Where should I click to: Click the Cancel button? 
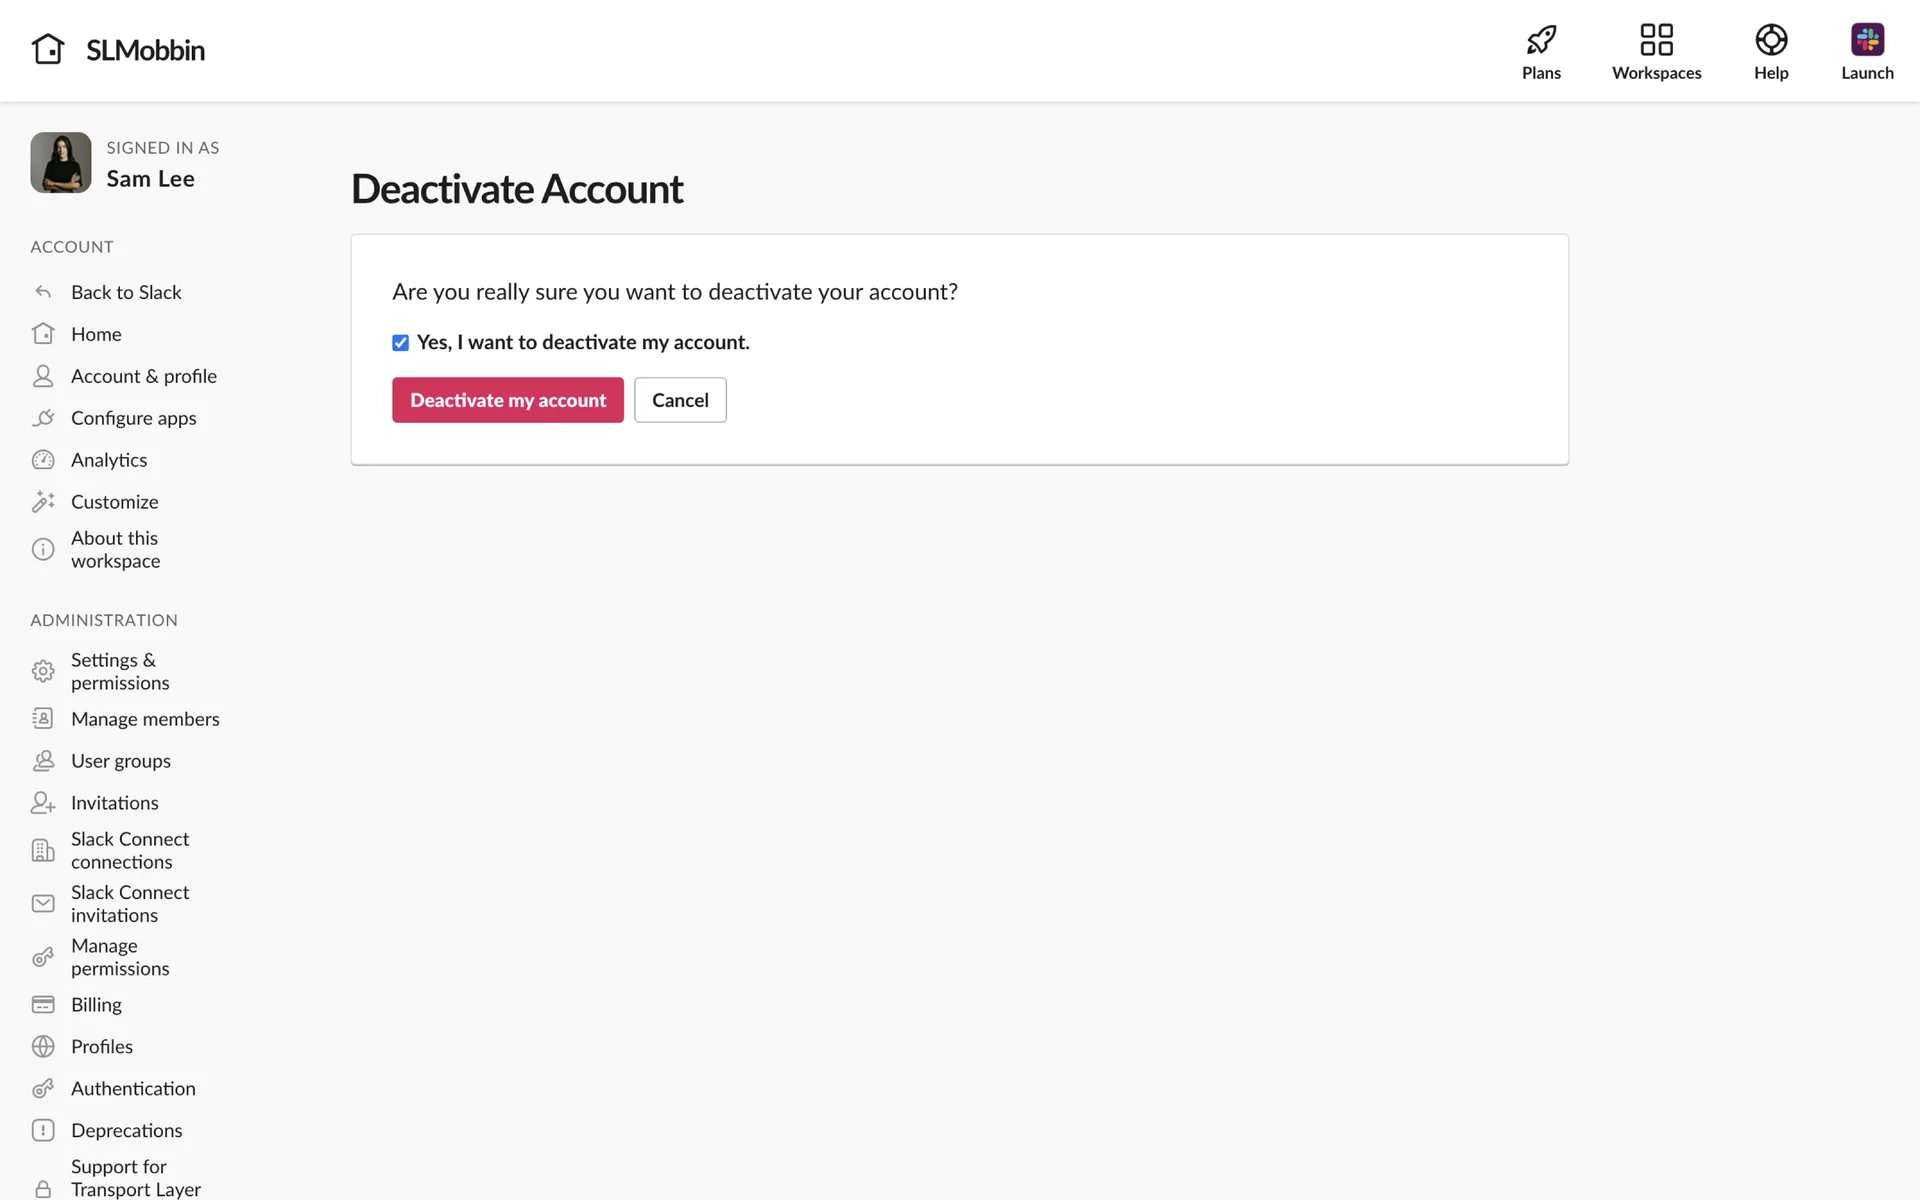[680, 400]
